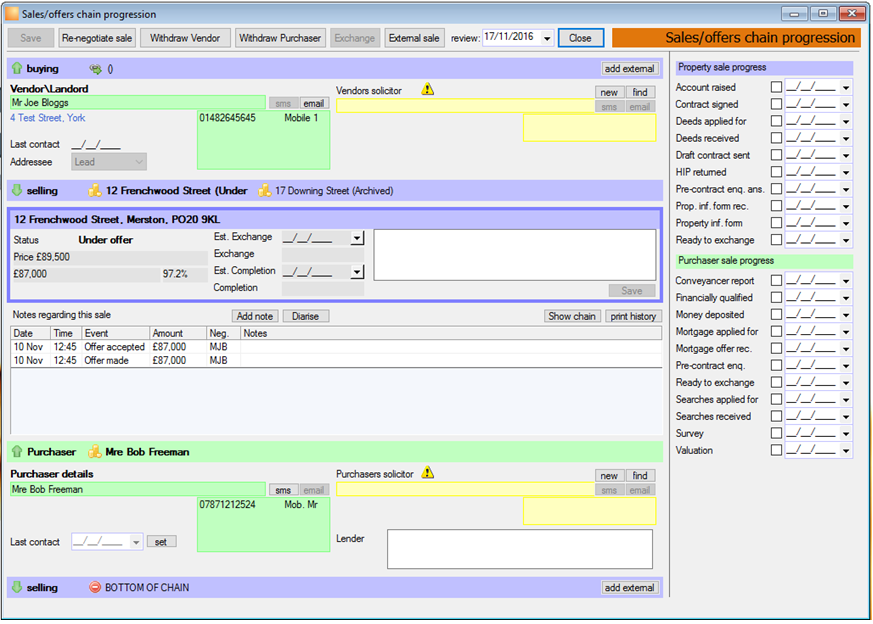Click the red BOTTOM OF CHAIN icon

[95, 587]
